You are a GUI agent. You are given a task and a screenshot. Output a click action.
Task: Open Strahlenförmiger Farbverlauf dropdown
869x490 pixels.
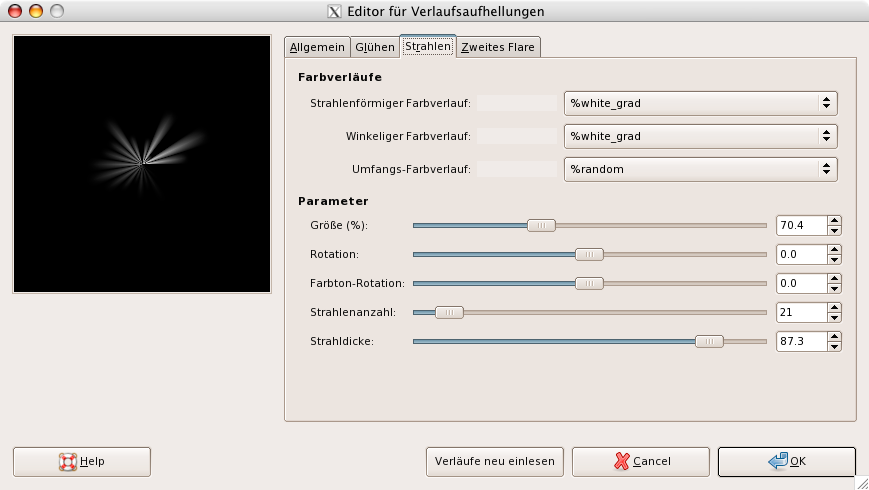point(700,102)
